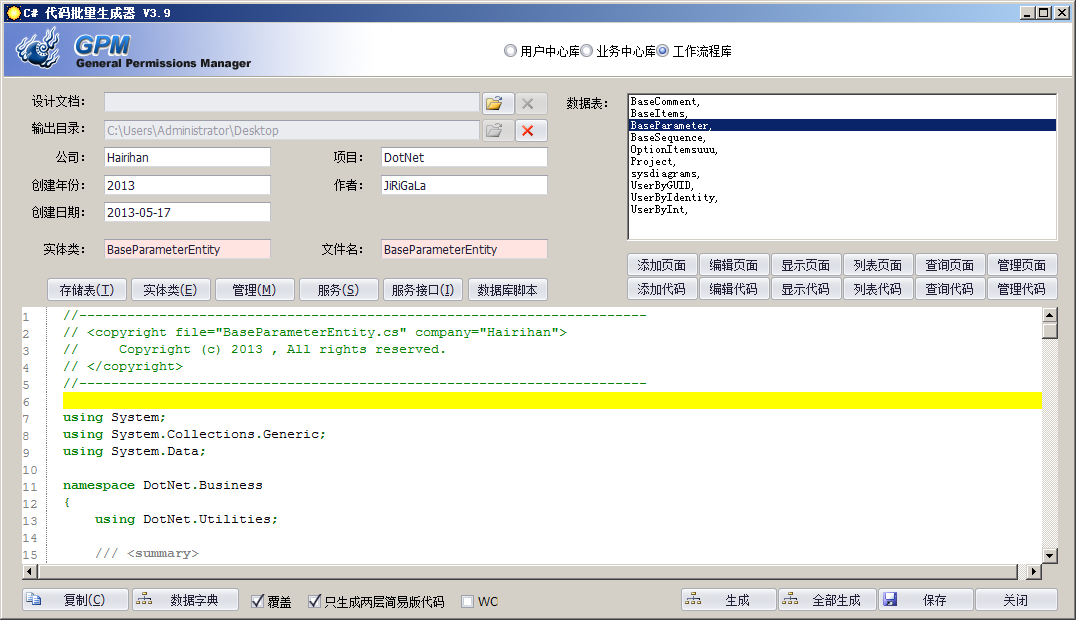Click the 列表页面 button

tap(878, 265)
